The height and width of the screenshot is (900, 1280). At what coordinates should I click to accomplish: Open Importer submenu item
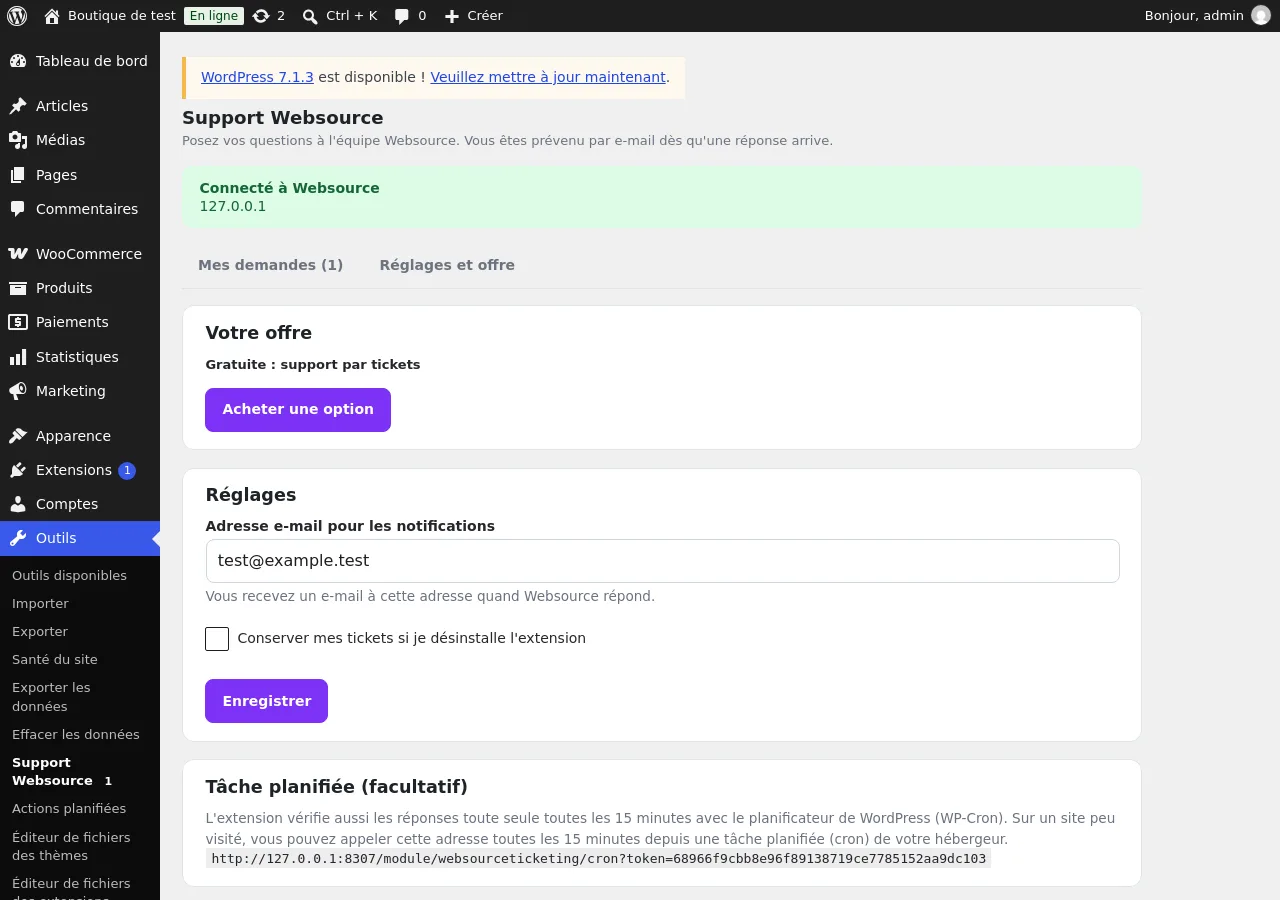coord(40,604)
